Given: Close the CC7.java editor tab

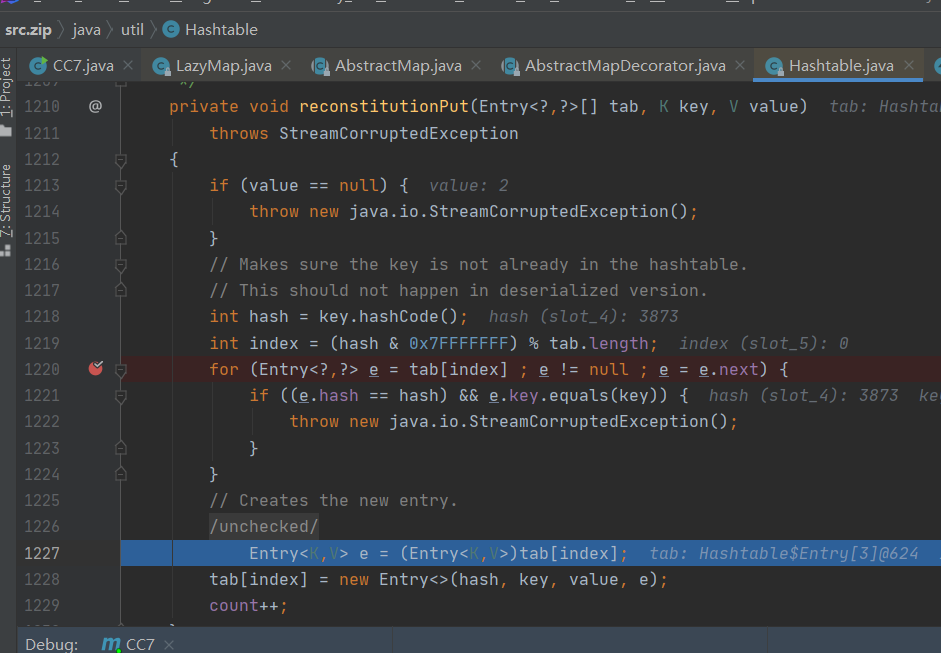Looking at the screenshot, I should point(128,65).
